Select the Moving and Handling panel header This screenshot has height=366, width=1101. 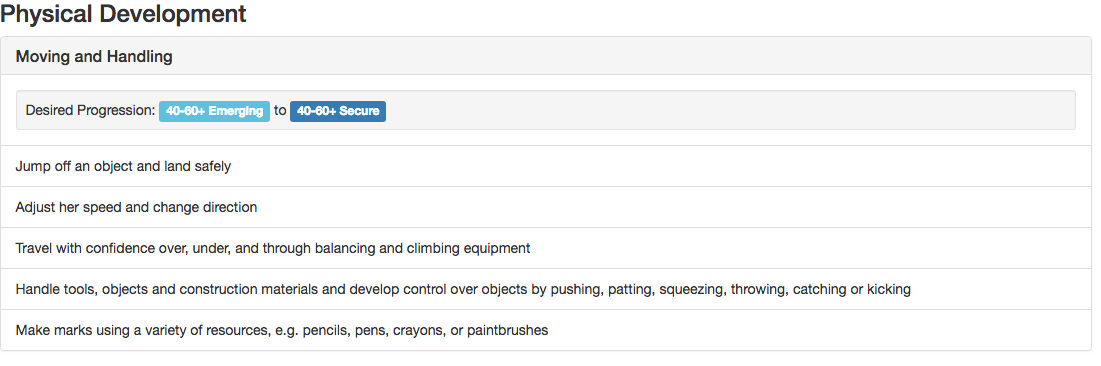546,56
